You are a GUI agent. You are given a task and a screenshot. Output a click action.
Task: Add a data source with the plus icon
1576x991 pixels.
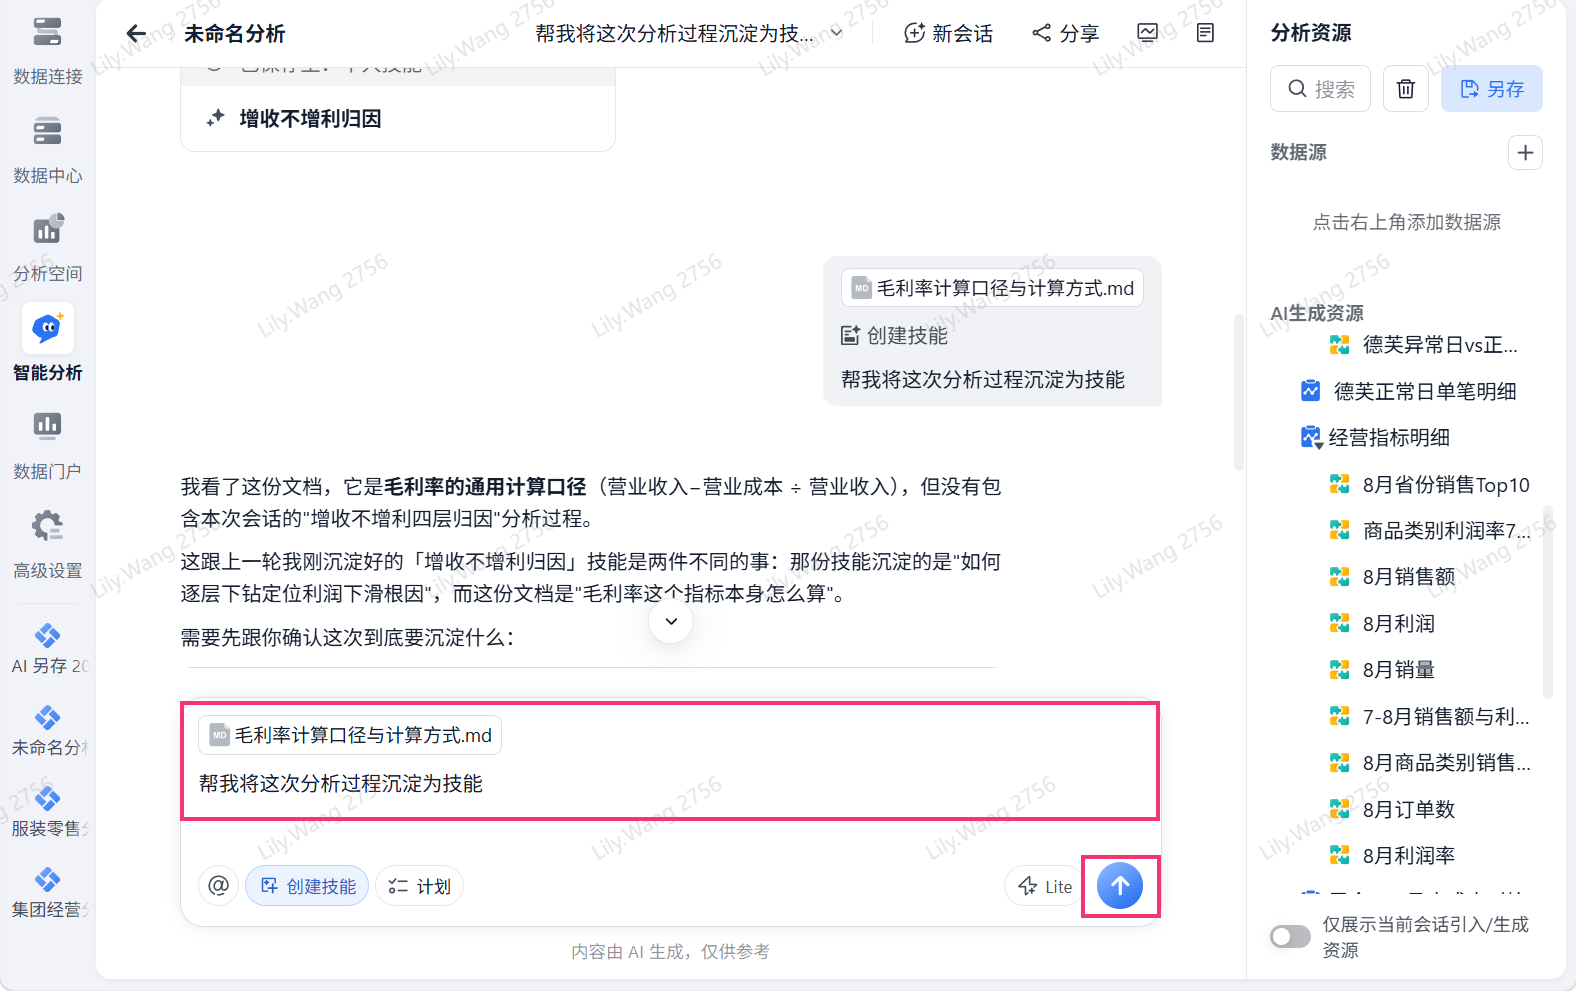[x=1525, y=153]
